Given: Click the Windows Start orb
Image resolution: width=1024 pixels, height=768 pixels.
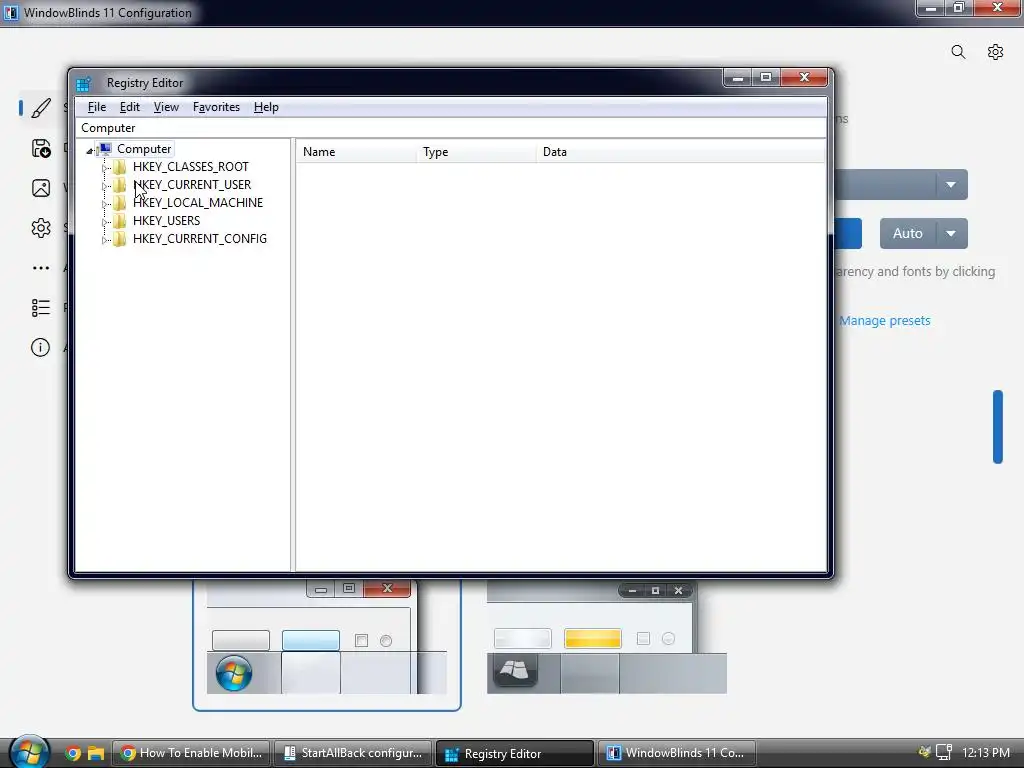Looking at the screenshot, I should click(29, 752).
